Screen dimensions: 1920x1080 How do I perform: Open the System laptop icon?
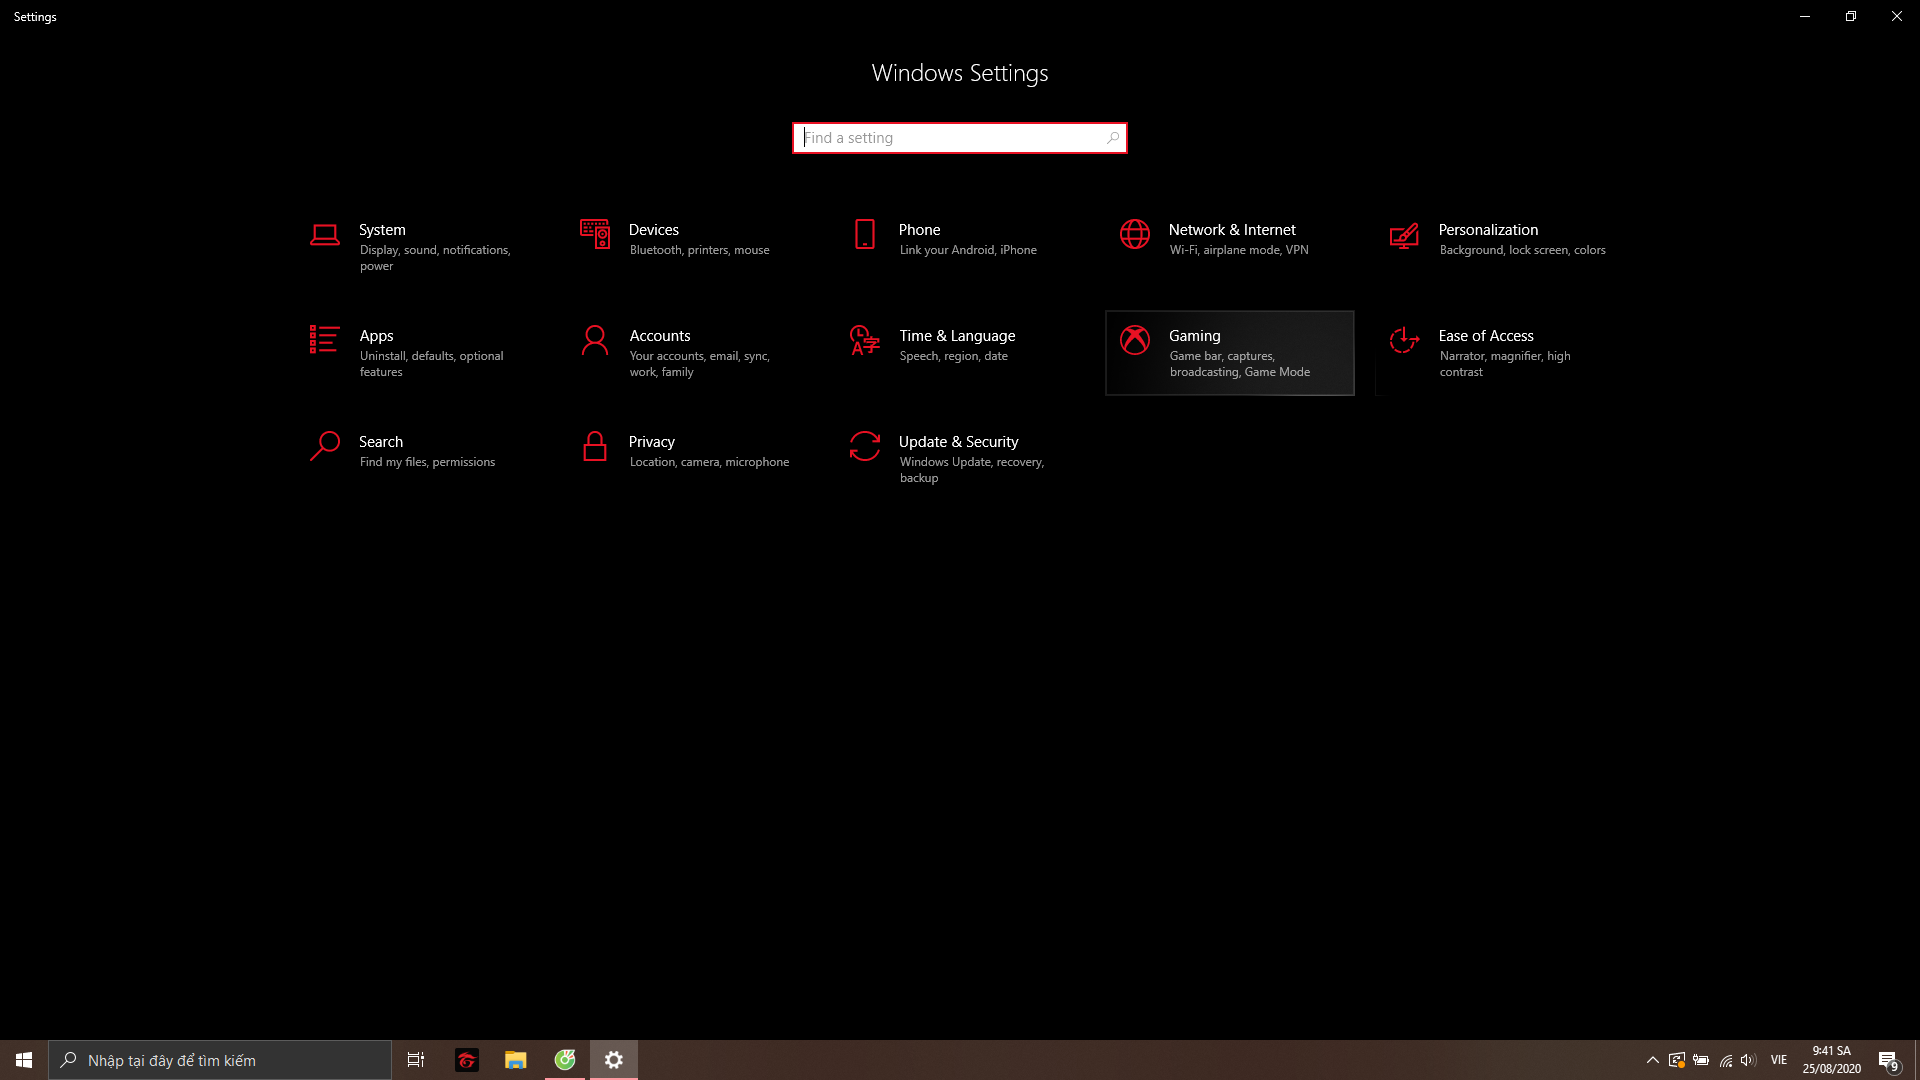(x=325, y=235)
